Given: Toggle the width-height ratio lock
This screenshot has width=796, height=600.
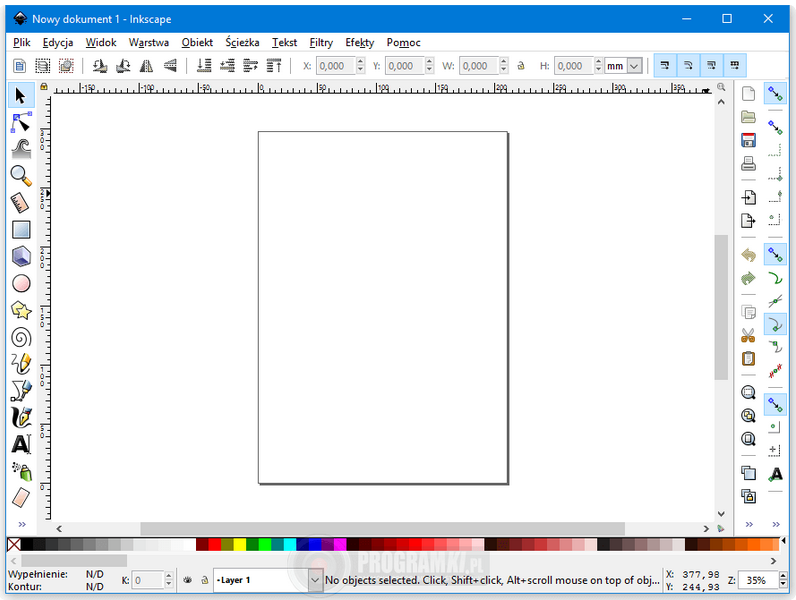Looking at the screenshot, I should click(521, 66).
